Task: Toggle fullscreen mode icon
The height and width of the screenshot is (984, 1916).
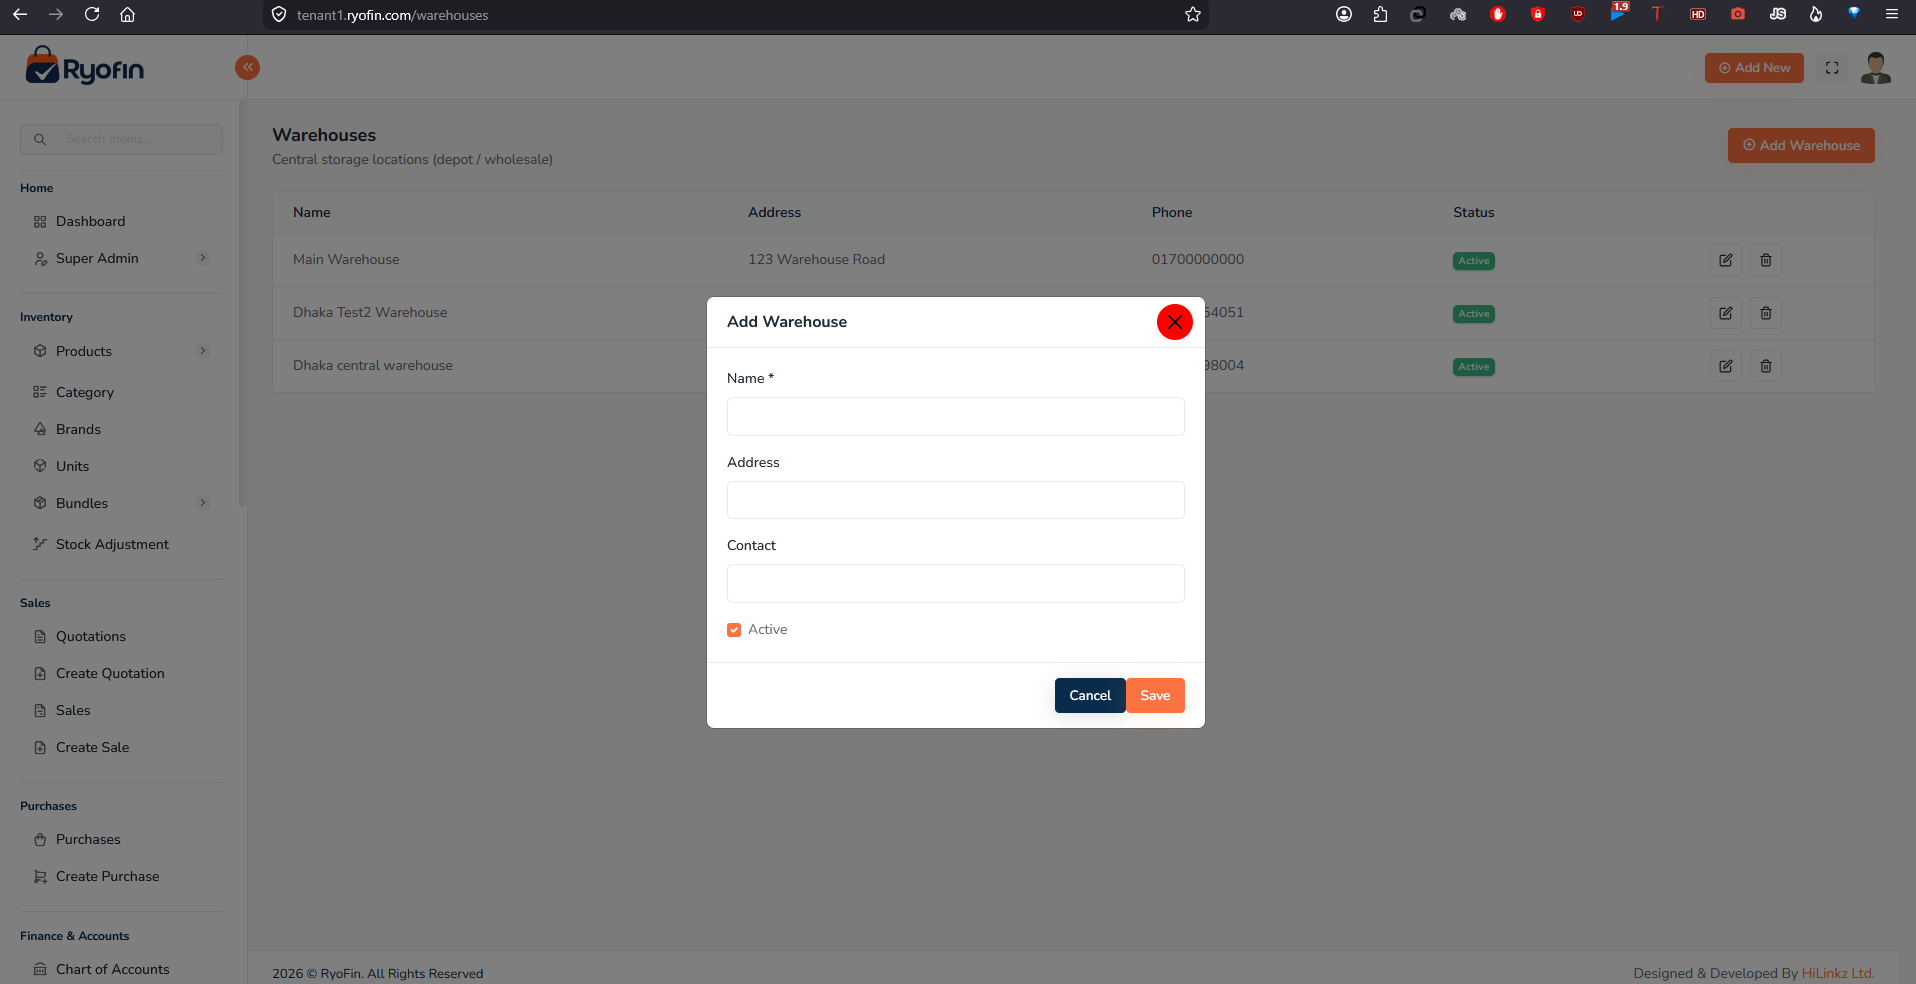Action: 1832,68
